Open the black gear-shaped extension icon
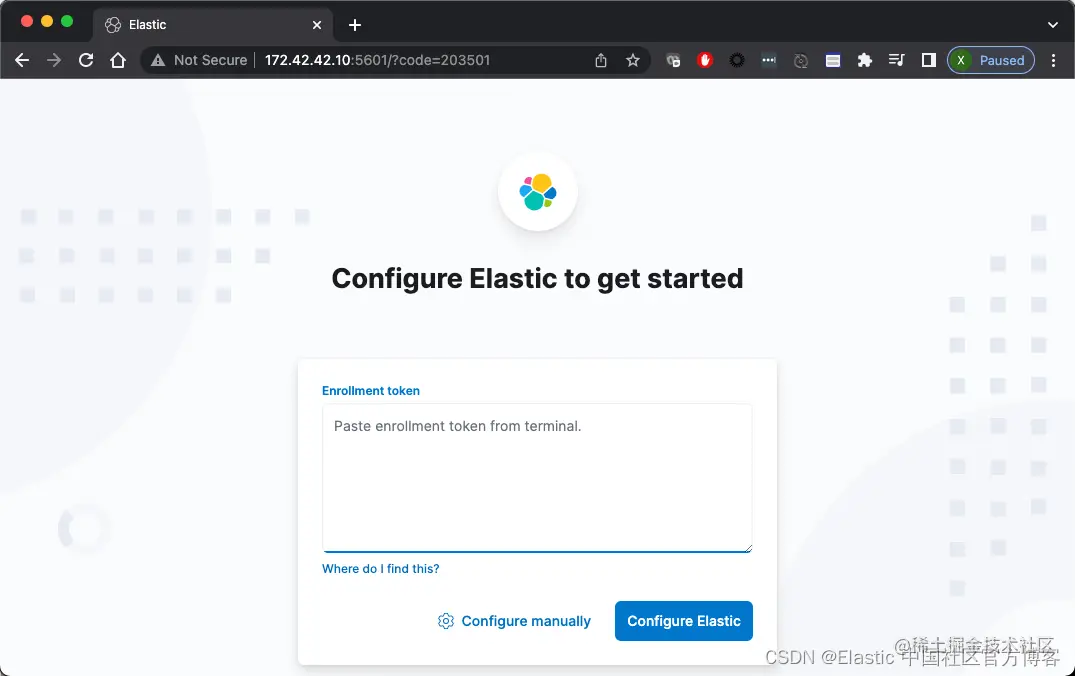 pyautogui.click(x=737, y=60)
